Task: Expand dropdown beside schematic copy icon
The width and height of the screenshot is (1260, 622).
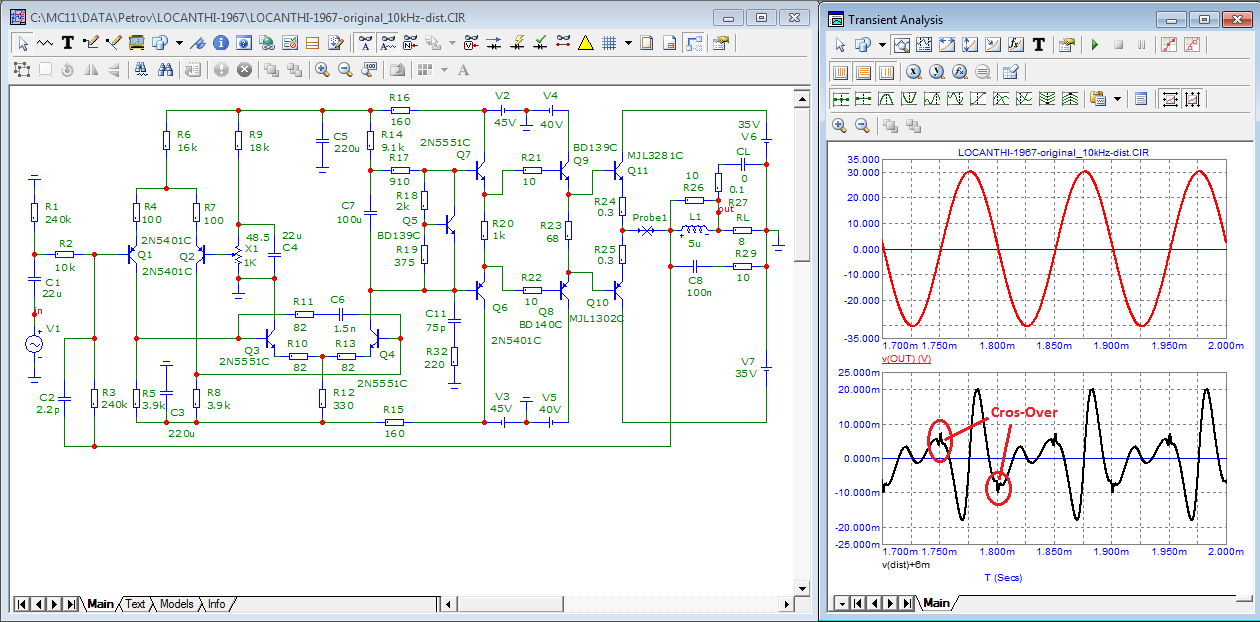Action: 179,43
